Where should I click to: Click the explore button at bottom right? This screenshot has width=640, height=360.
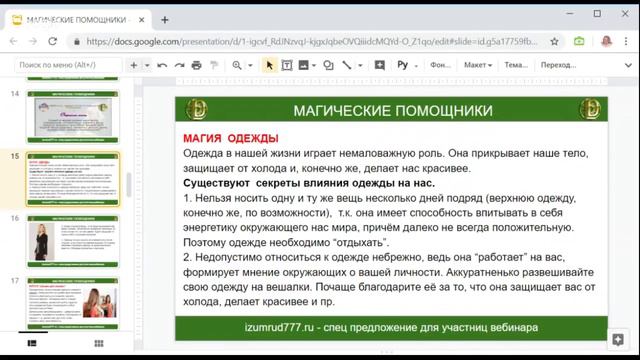[618, 340]
